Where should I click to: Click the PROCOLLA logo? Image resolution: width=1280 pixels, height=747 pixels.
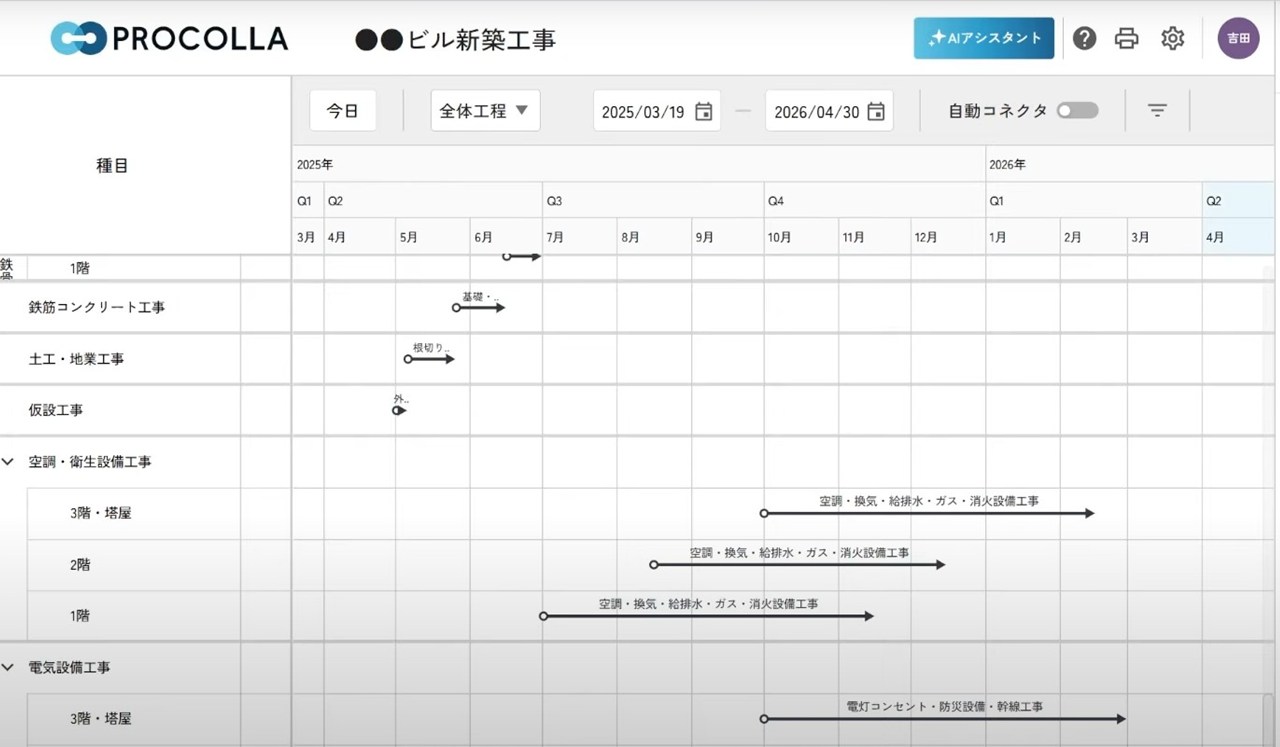pyautogui.click(x=170, y=38)
